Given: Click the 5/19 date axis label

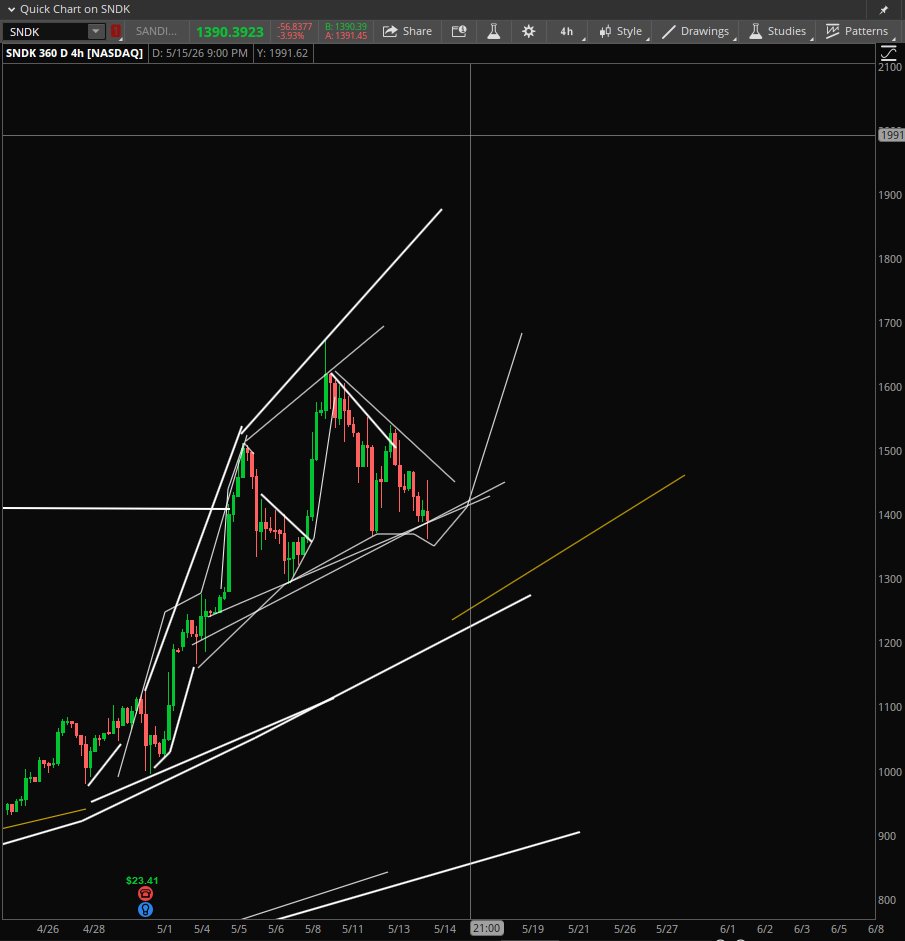Looking at the screenshot, I should pos(533,929).
